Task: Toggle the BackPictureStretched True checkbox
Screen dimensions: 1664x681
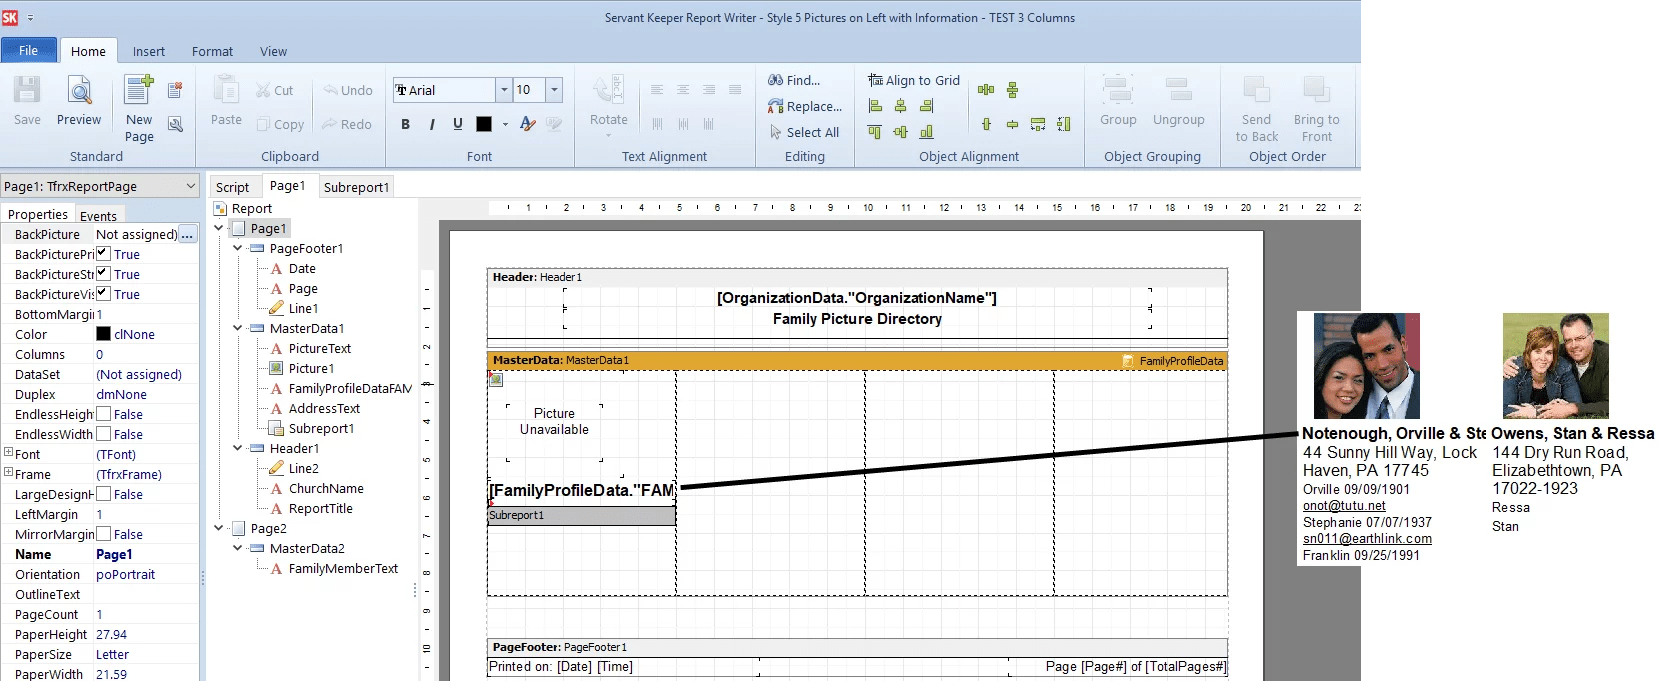Action: [x=103, y=274]
